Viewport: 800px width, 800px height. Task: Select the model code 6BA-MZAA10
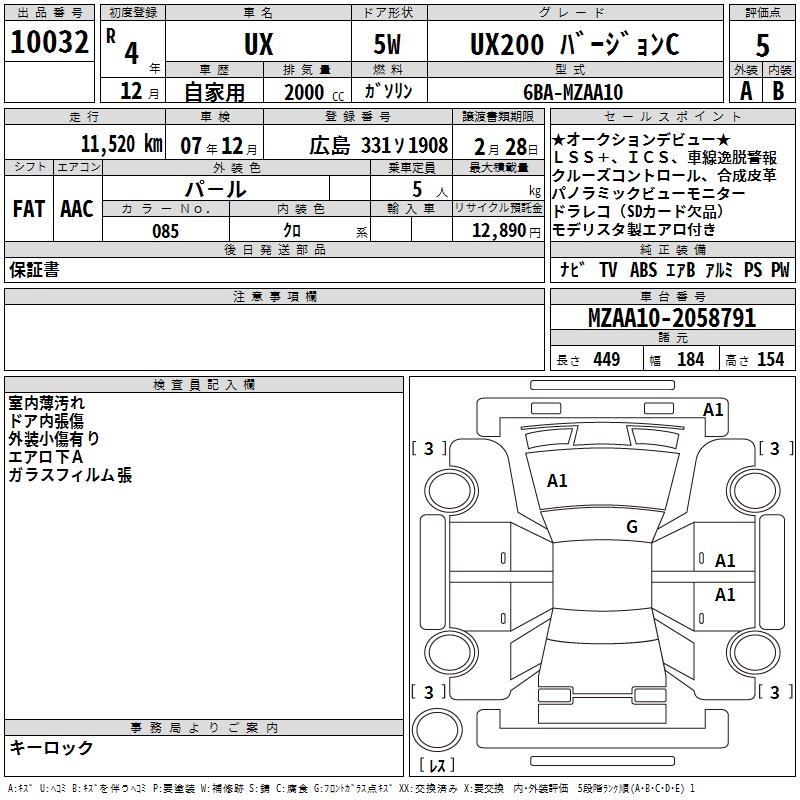tap(573, 92)
